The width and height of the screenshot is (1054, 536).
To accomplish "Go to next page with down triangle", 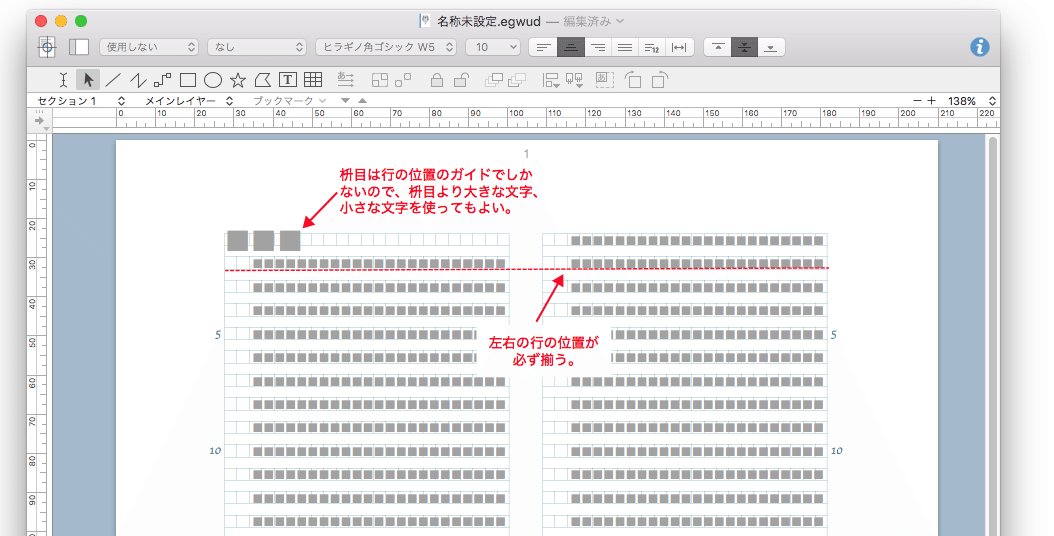I will pyautogui.click(x=346, y=101).
